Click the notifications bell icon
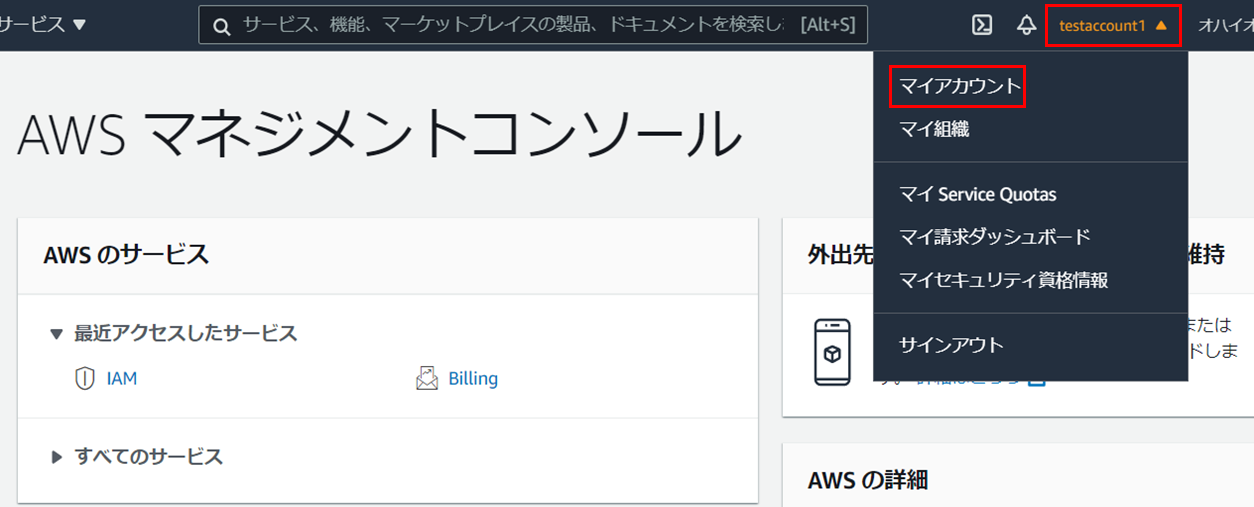This screenshot has width=1254, height=507. (x=1026, y=25)
